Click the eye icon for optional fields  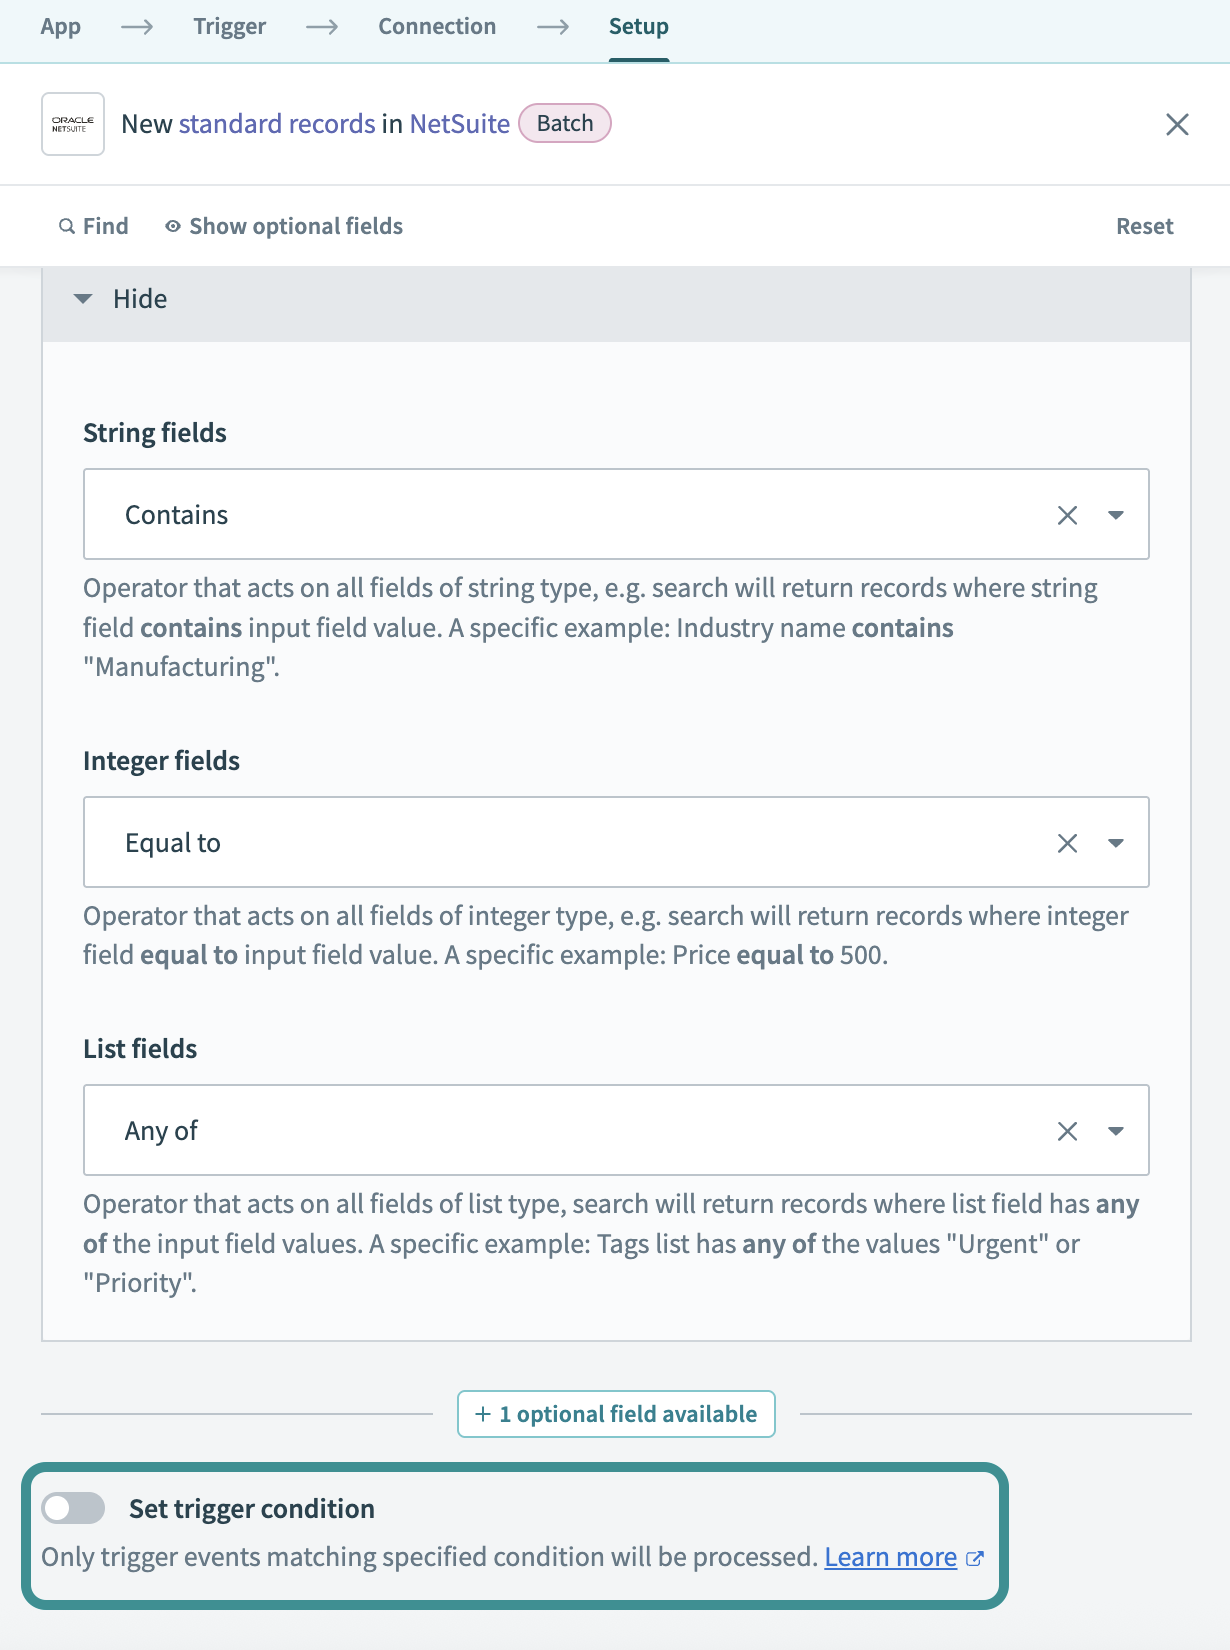click(x=172, y=226)
